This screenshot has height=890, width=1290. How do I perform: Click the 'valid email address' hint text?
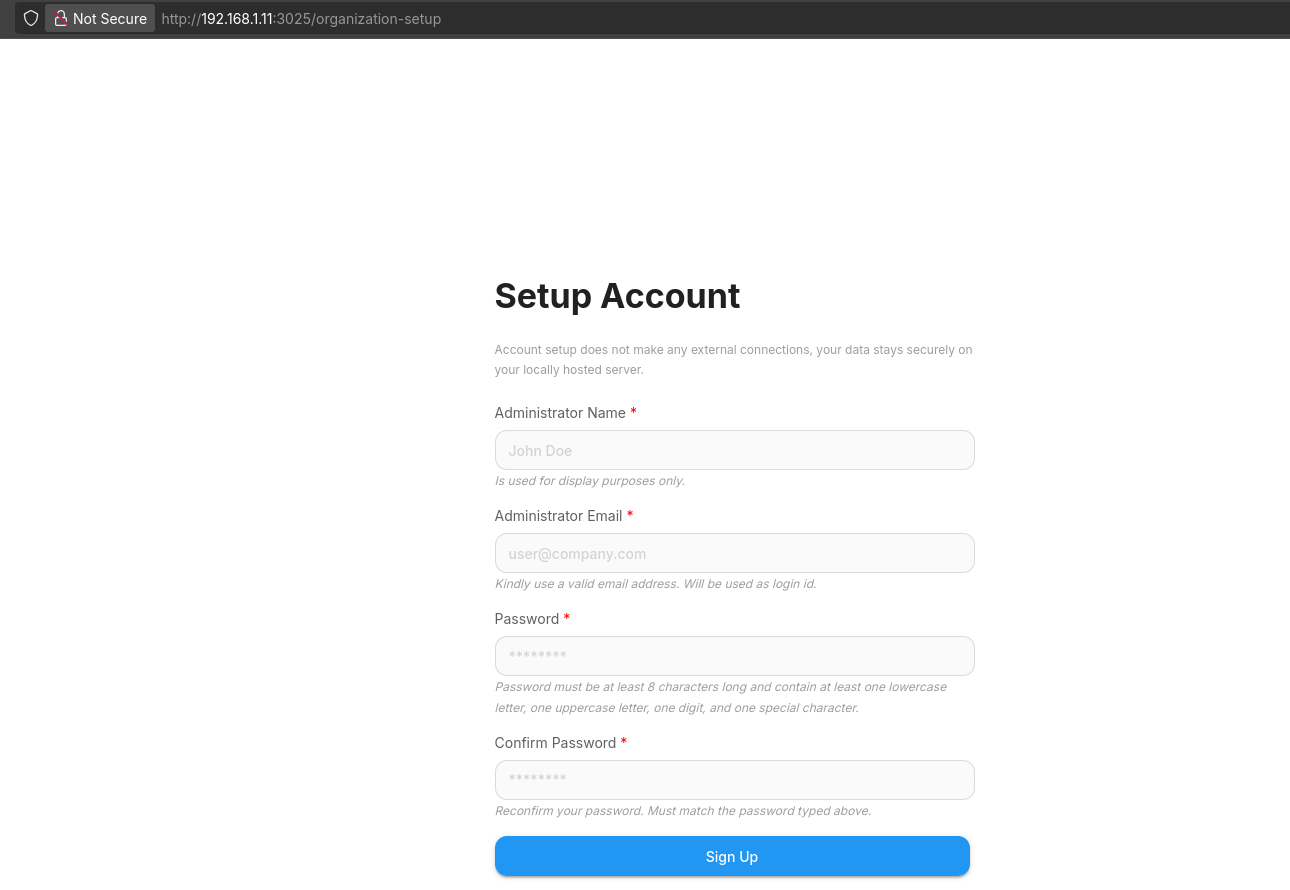tap(655, 584)
